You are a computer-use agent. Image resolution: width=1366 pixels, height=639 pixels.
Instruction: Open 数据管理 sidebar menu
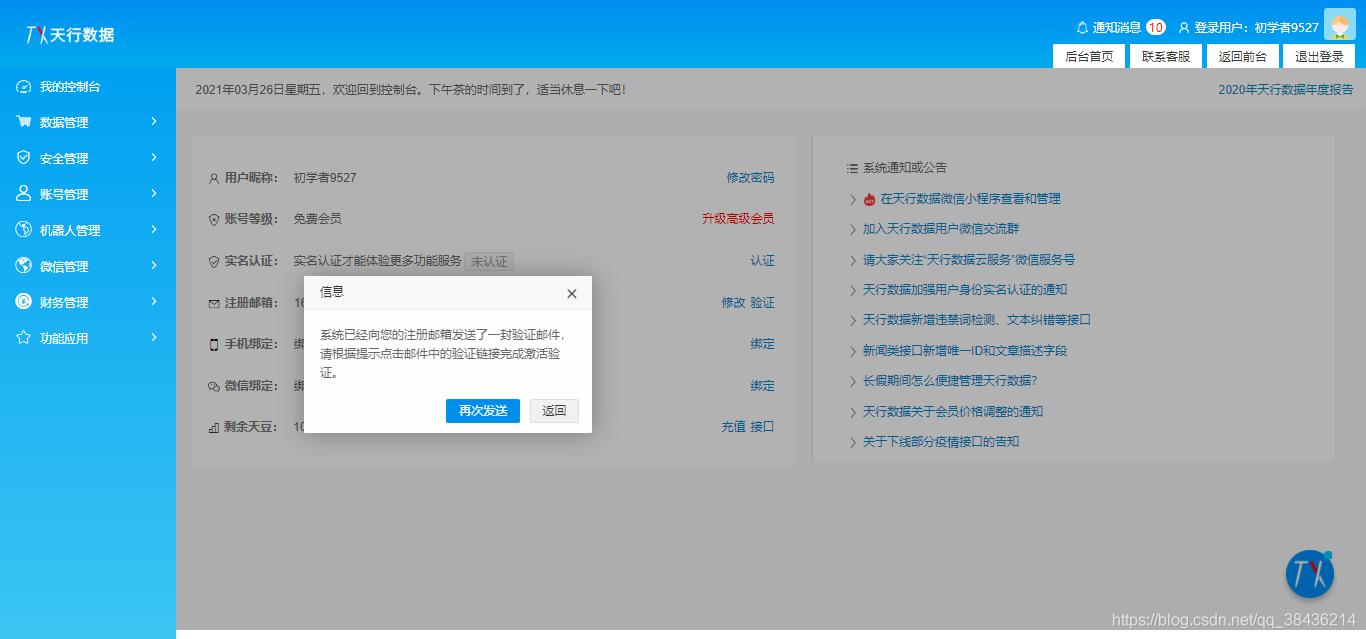click(x=88, y=122)
